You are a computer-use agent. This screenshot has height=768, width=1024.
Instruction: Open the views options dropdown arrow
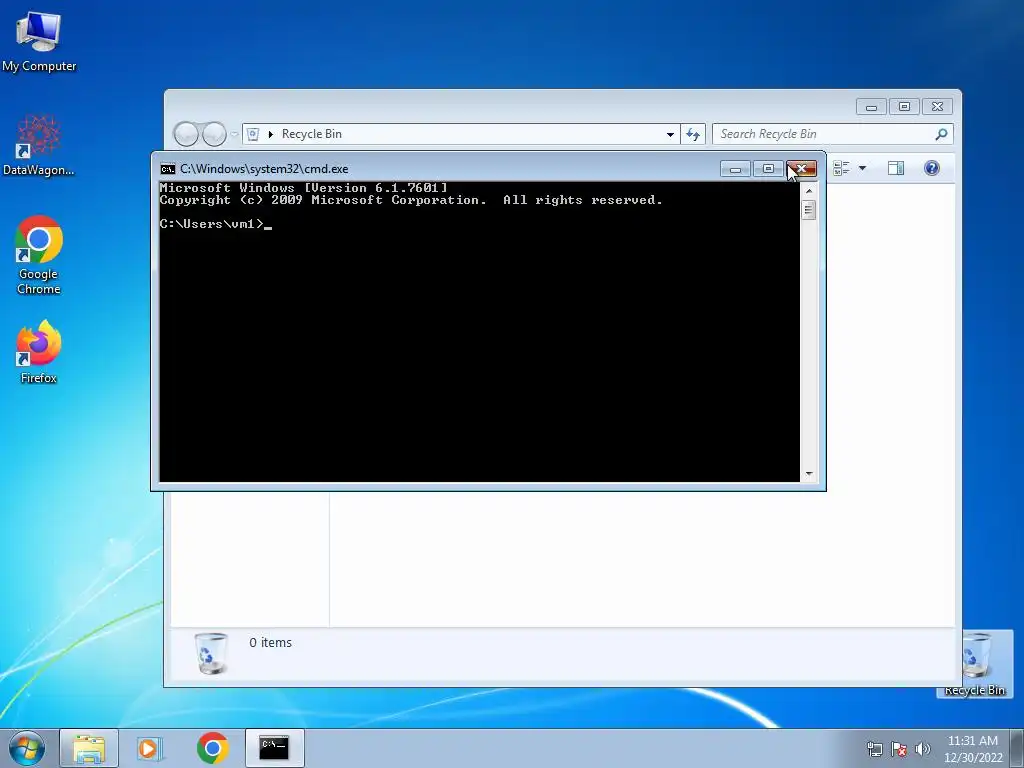point(862,168)
